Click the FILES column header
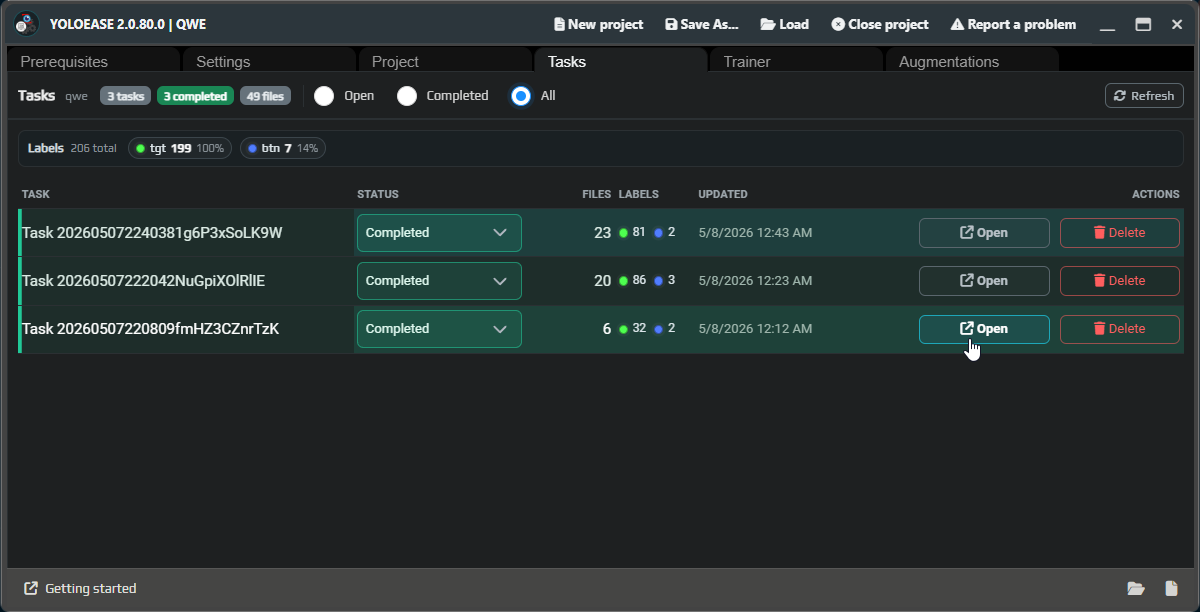 click(597, 194)
